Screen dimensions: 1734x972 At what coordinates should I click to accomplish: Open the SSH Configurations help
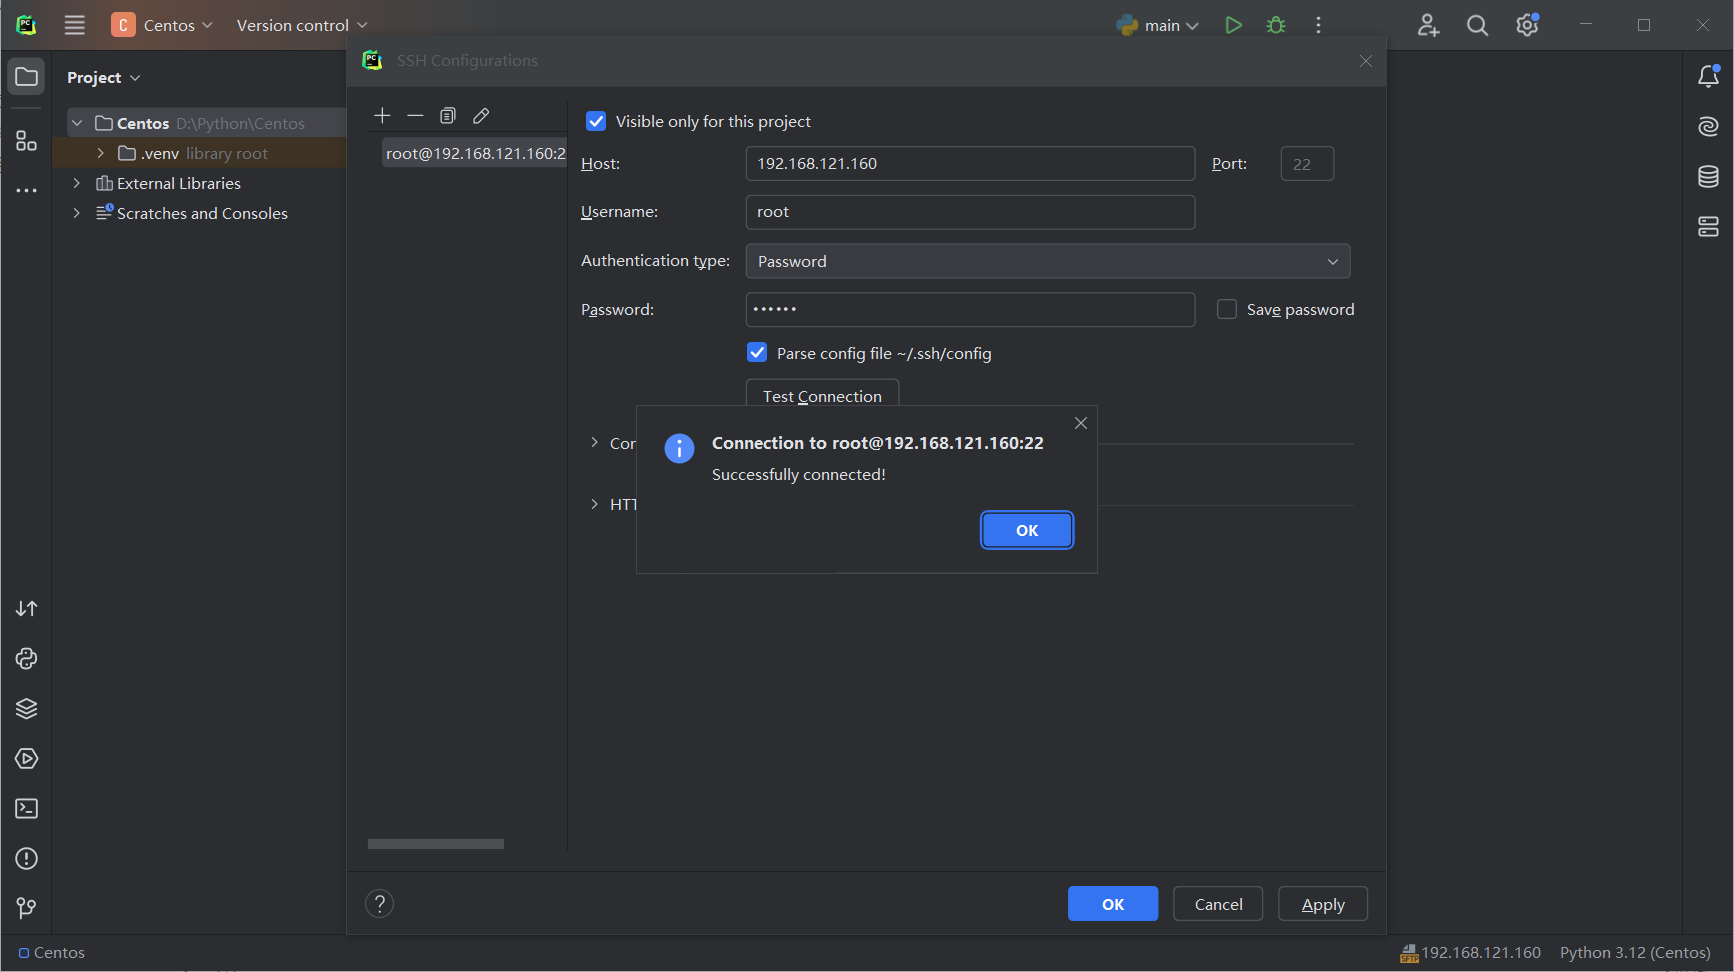(x=380, y=904)
